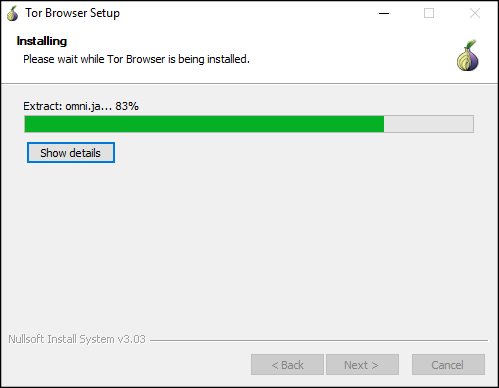Click the green filled portion of progress bar
Screen dimensions: 499x388
[x=204, y=124]
